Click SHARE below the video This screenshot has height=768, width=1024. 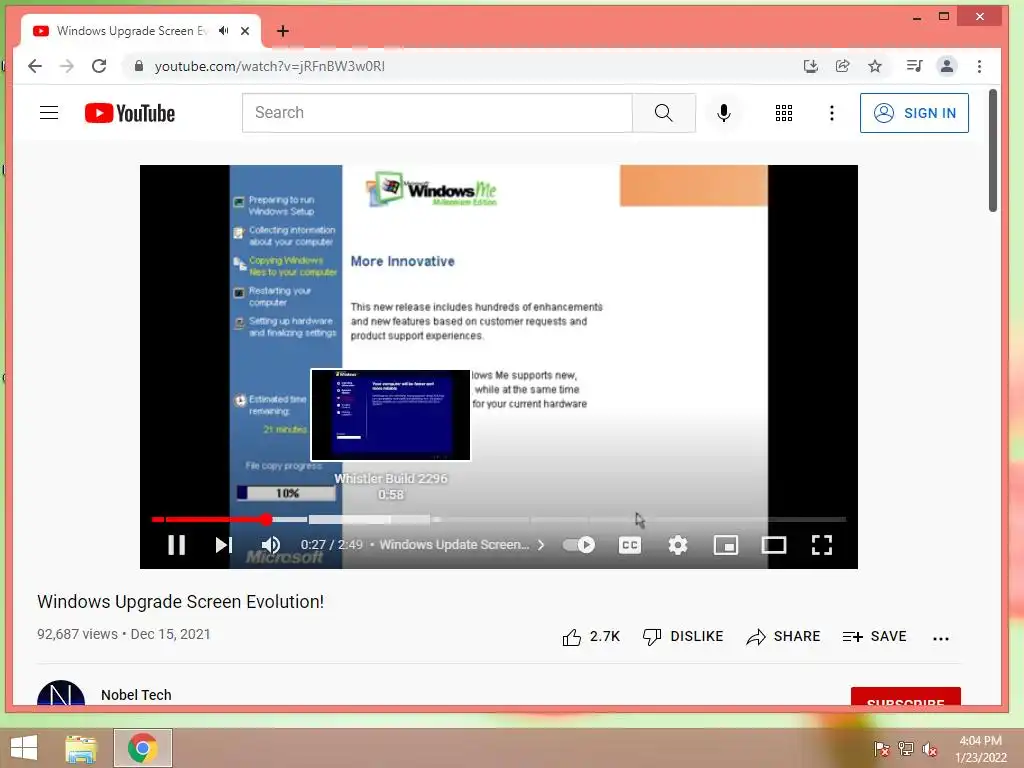(x=783, y=637)
